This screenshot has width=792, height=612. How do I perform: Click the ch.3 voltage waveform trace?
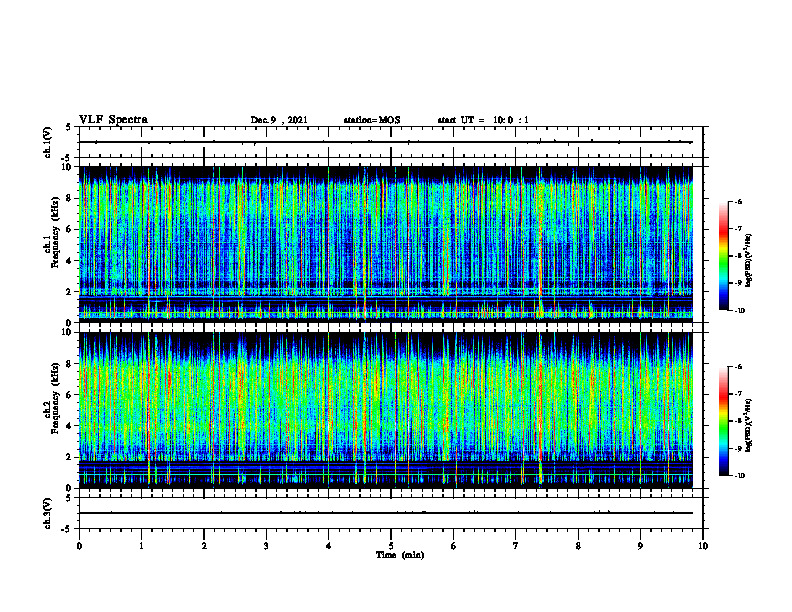[385, 513]
